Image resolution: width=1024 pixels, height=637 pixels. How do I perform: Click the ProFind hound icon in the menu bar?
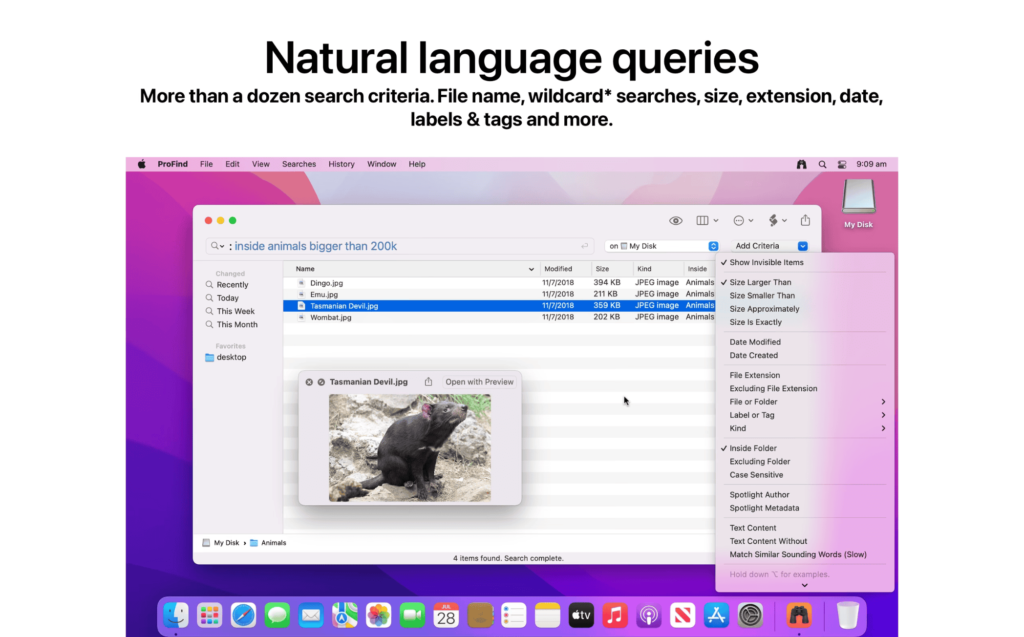pos(802,163)
